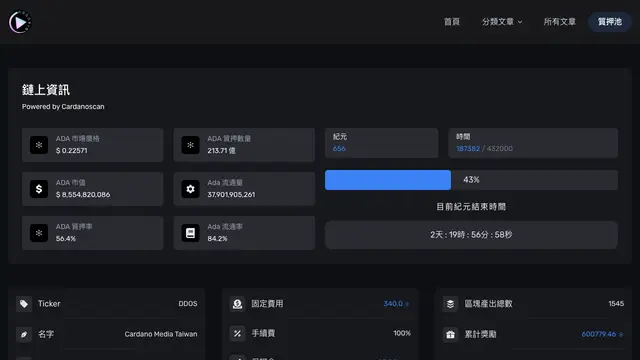
Task: Click the cumulative rewards 600779.46
Action: point(598,334)
